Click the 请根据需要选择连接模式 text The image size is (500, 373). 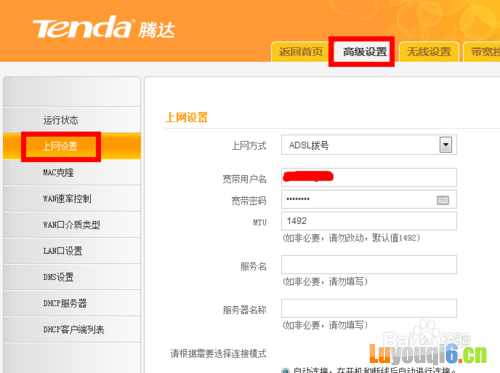coord(218,353)
